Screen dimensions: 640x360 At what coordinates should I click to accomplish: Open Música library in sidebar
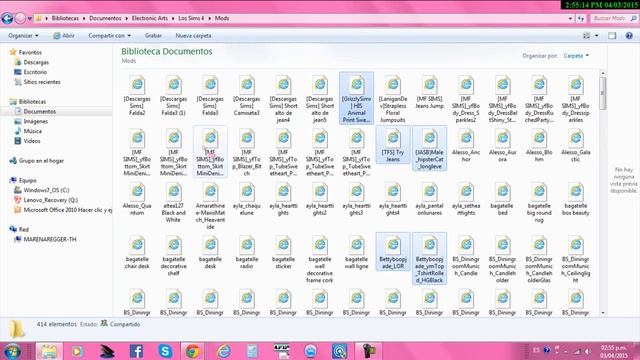point(33,131)
